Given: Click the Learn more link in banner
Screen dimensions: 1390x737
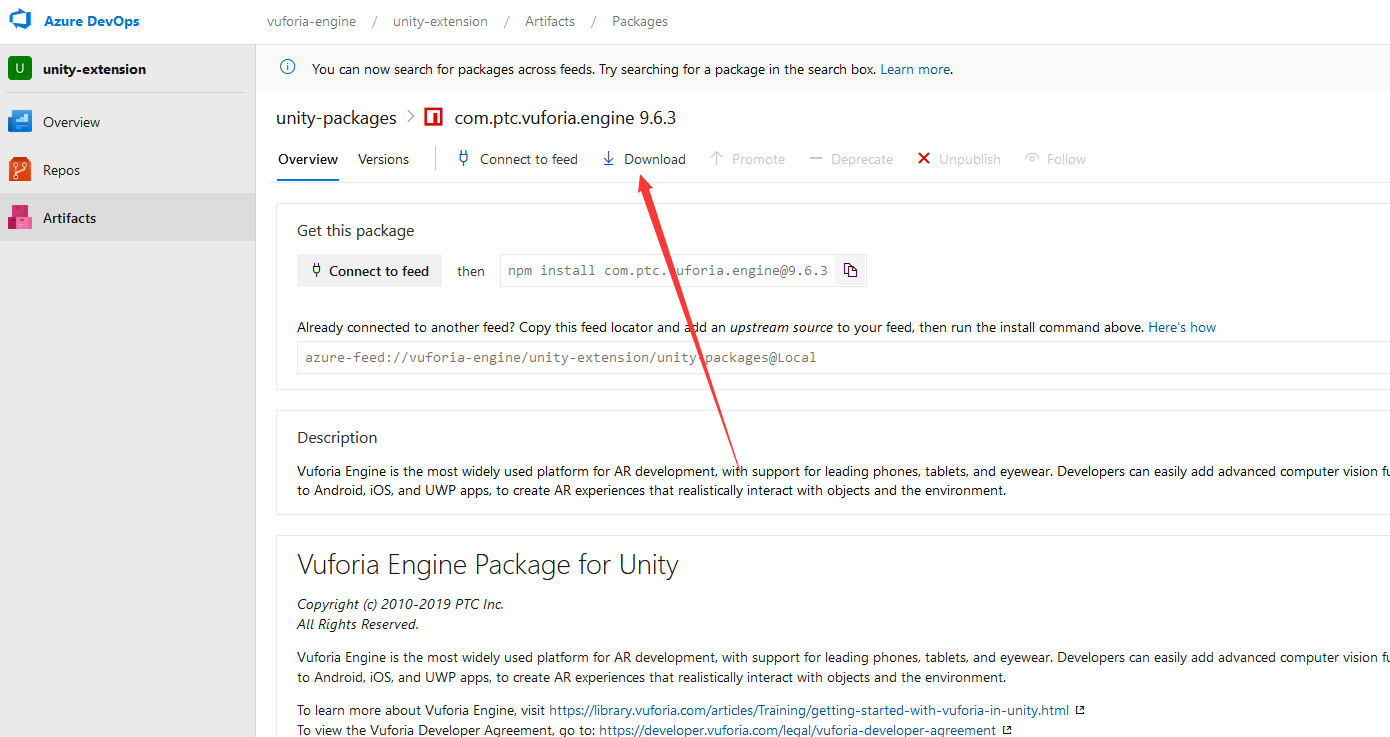Looking at the screenshot, I should click(x=915, y=69).
